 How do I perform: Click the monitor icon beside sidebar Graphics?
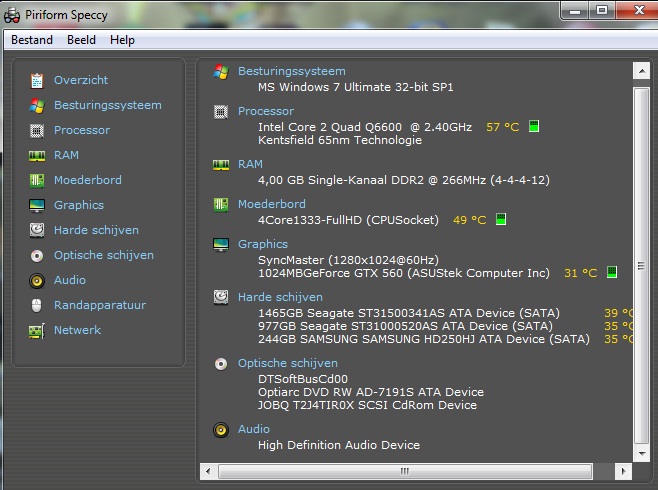[x=37, y=206]
